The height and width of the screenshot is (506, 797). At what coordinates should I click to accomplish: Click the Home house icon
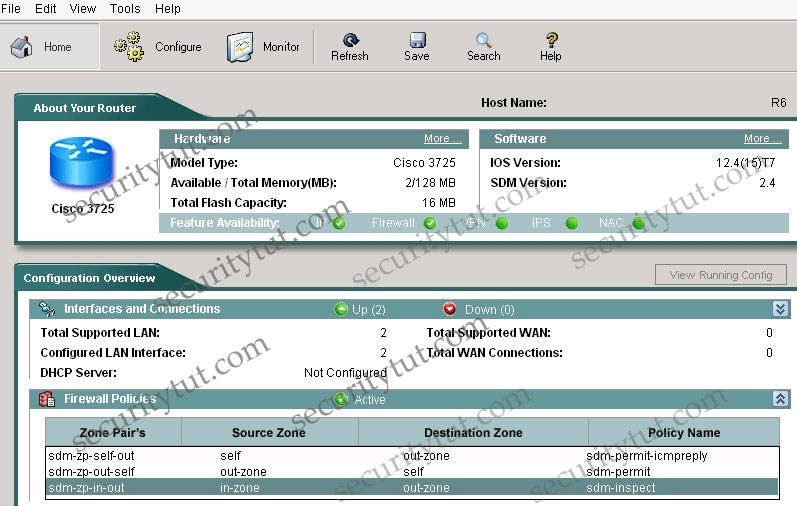(21, 47)
